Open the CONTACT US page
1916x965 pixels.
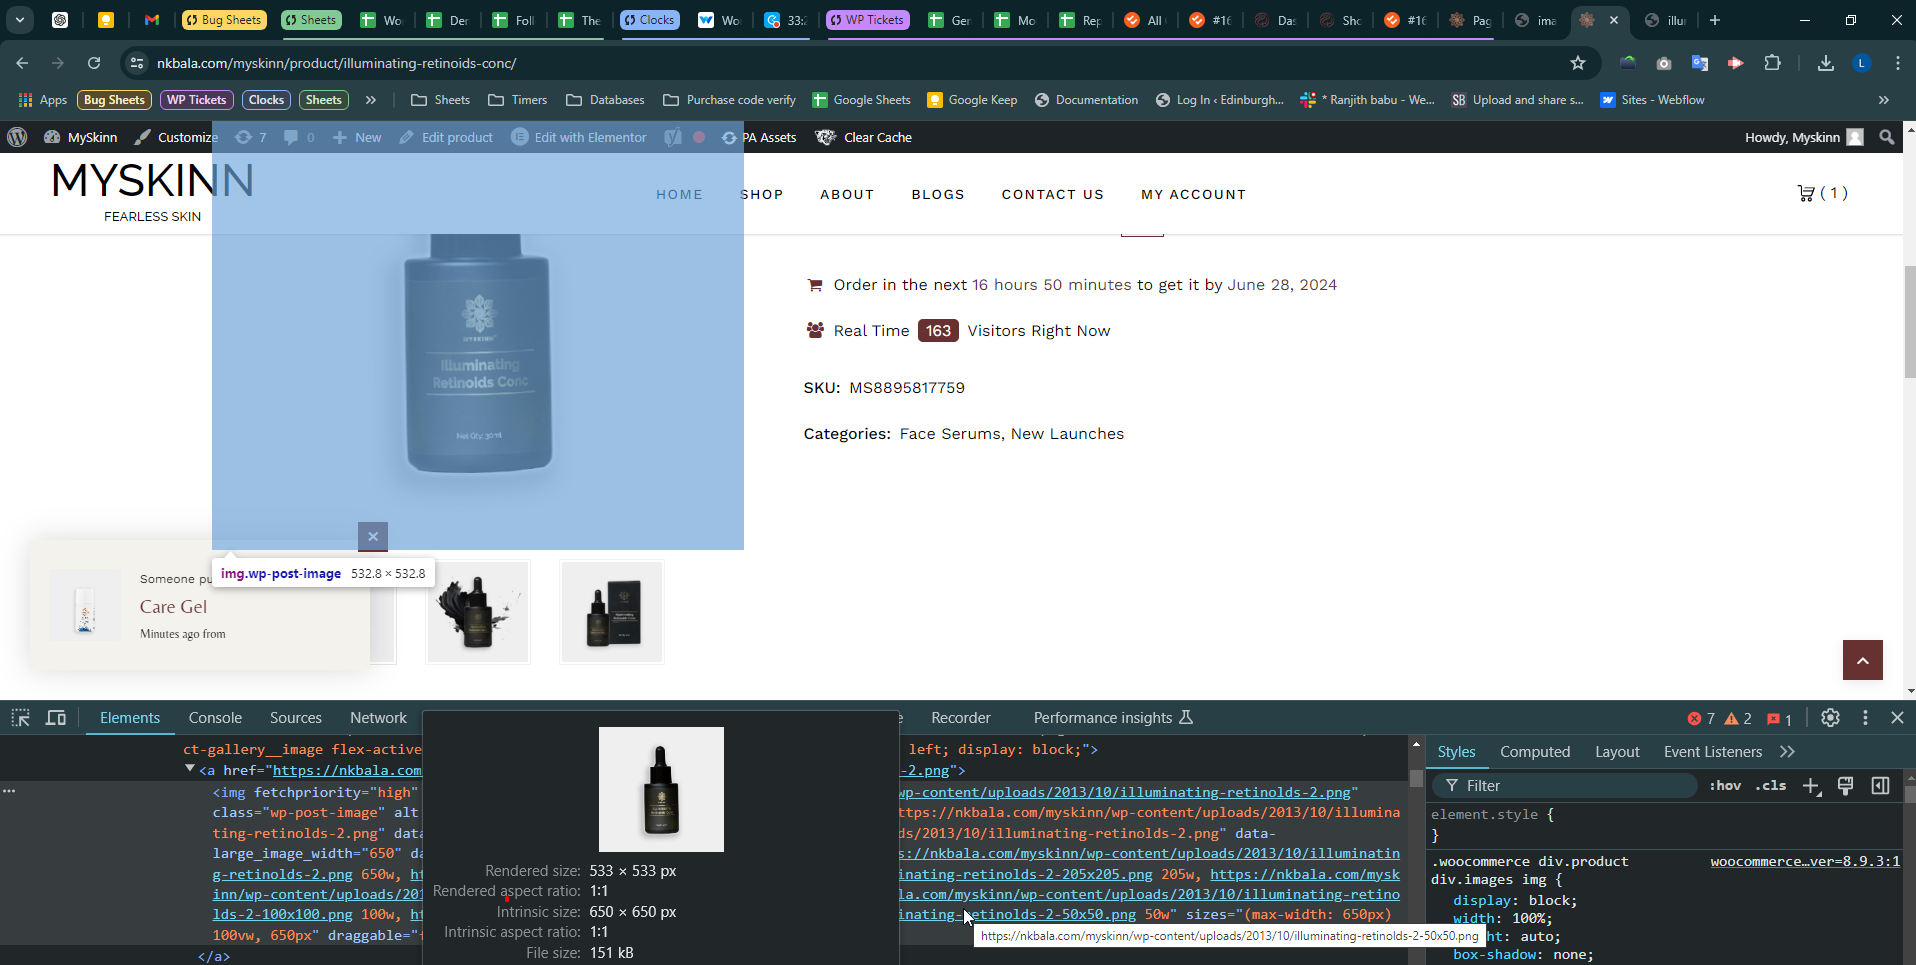click(1053, 194)
